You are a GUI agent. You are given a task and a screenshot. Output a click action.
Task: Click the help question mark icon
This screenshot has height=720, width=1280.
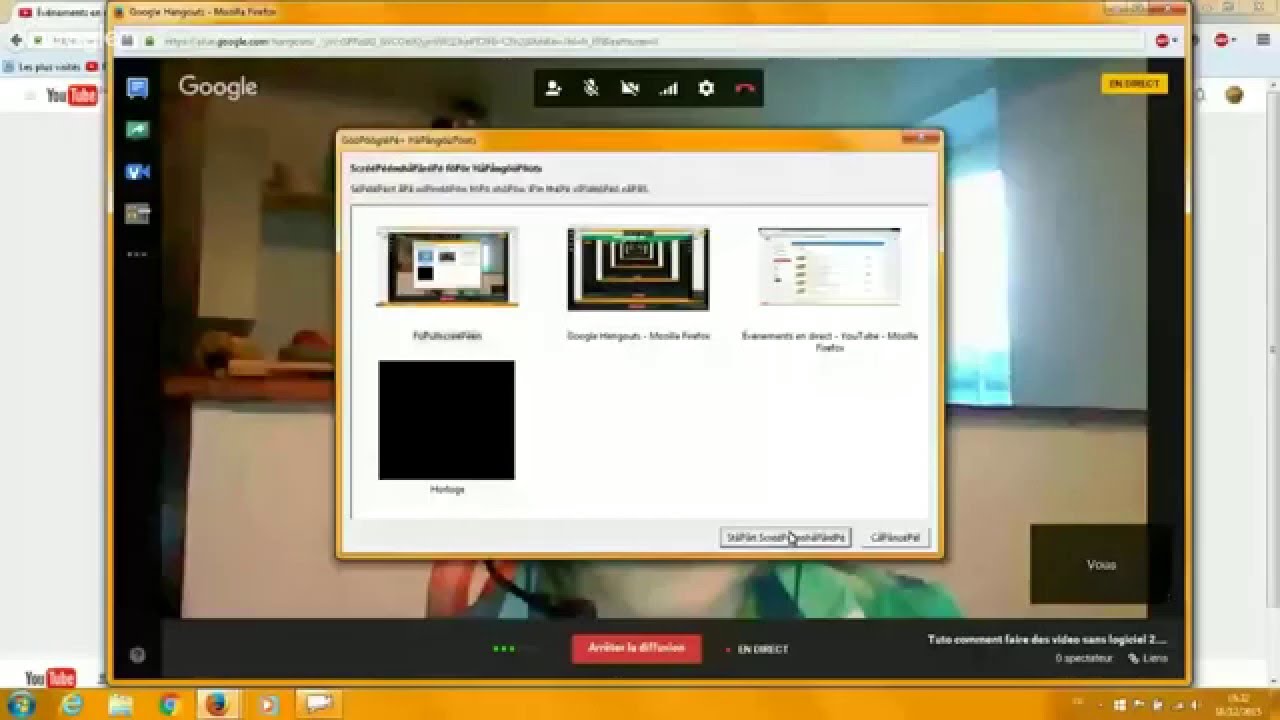[x=138, y=655]
